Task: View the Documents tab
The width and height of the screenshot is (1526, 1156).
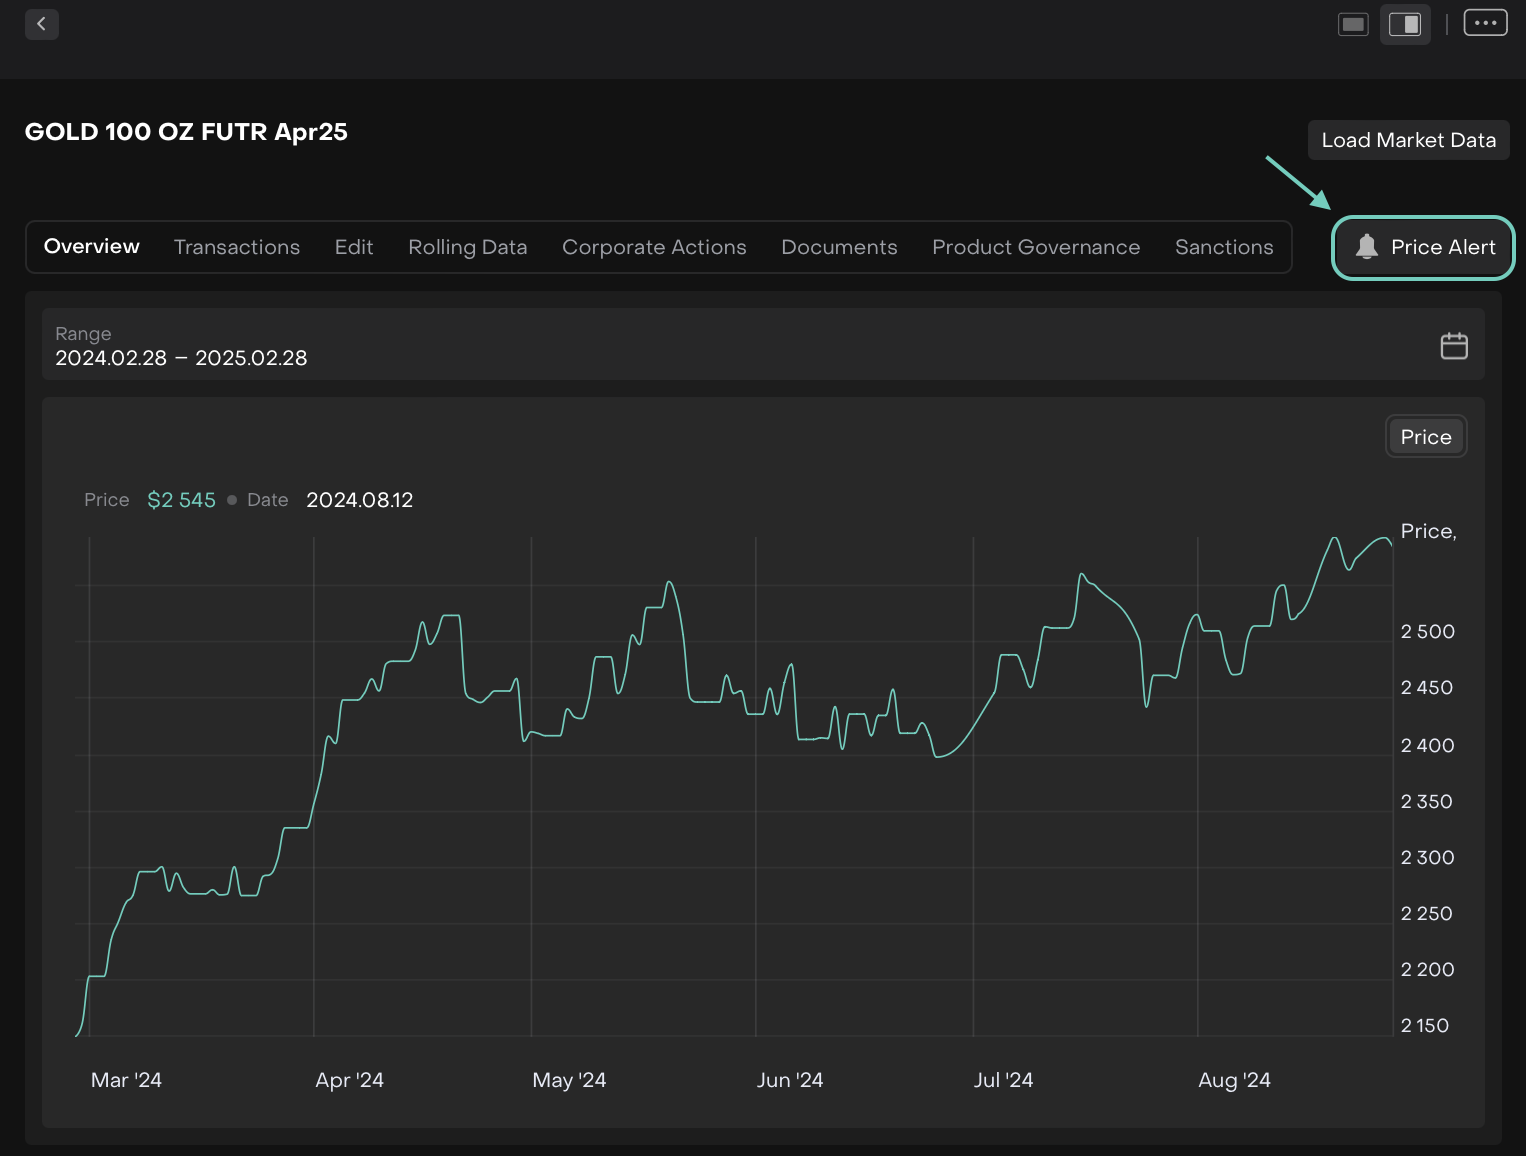Action: click(x=839, y=247)
